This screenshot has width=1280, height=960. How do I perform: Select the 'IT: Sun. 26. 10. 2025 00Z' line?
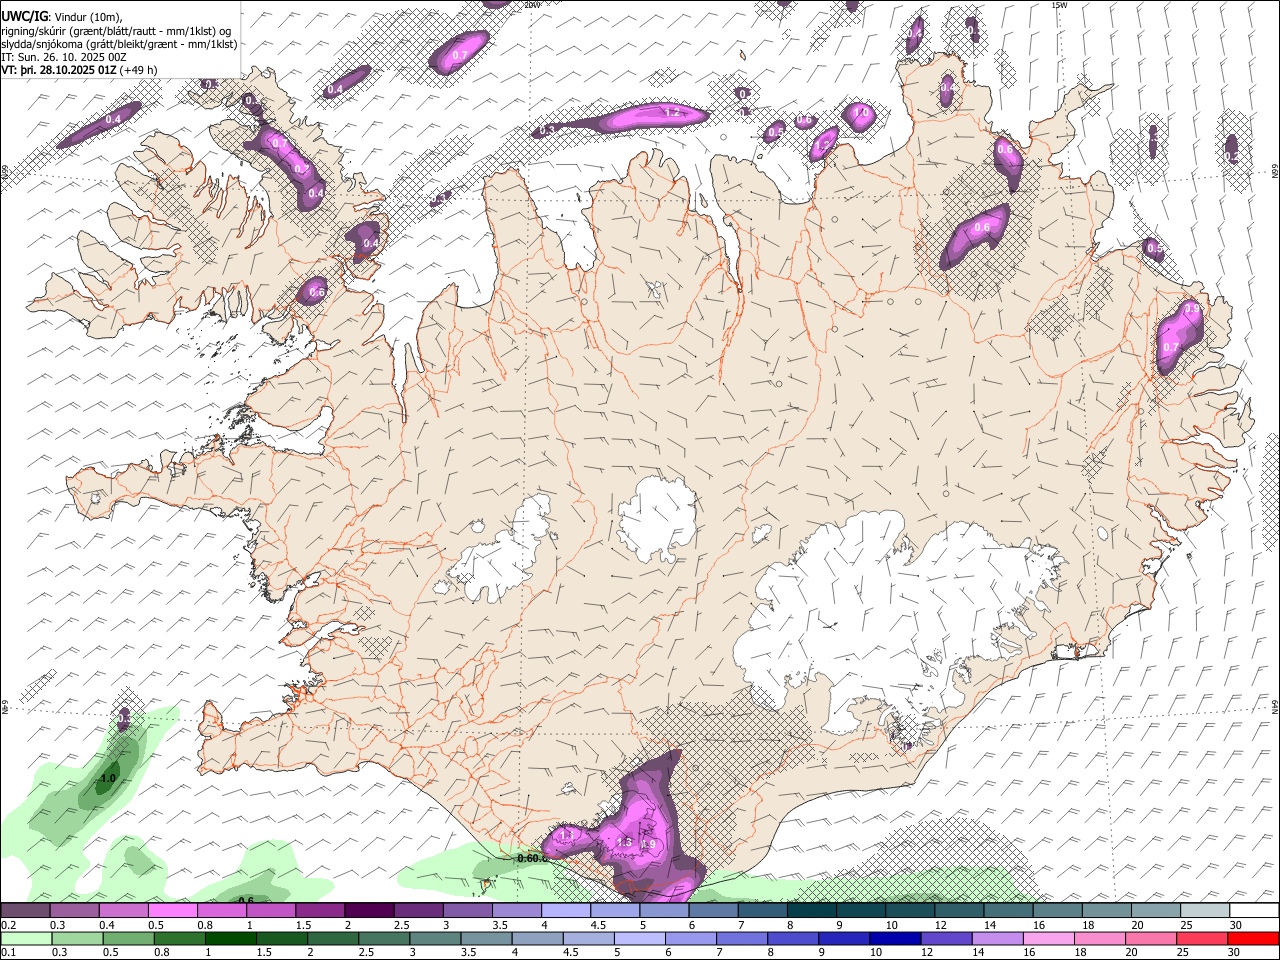coord(63,57)
